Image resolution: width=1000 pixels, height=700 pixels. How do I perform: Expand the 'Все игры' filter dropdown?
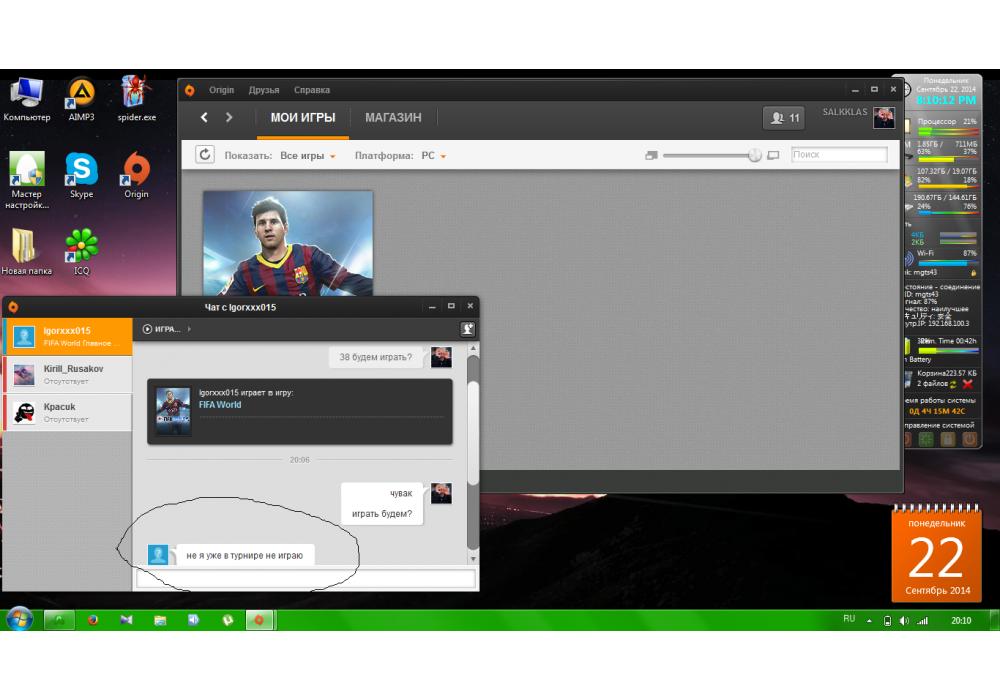click(308, 156)
